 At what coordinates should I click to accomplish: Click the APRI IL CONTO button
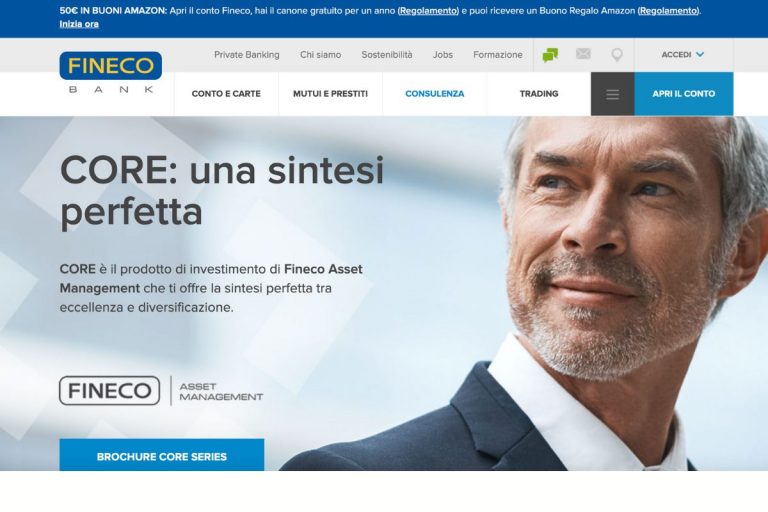[684, 94]
